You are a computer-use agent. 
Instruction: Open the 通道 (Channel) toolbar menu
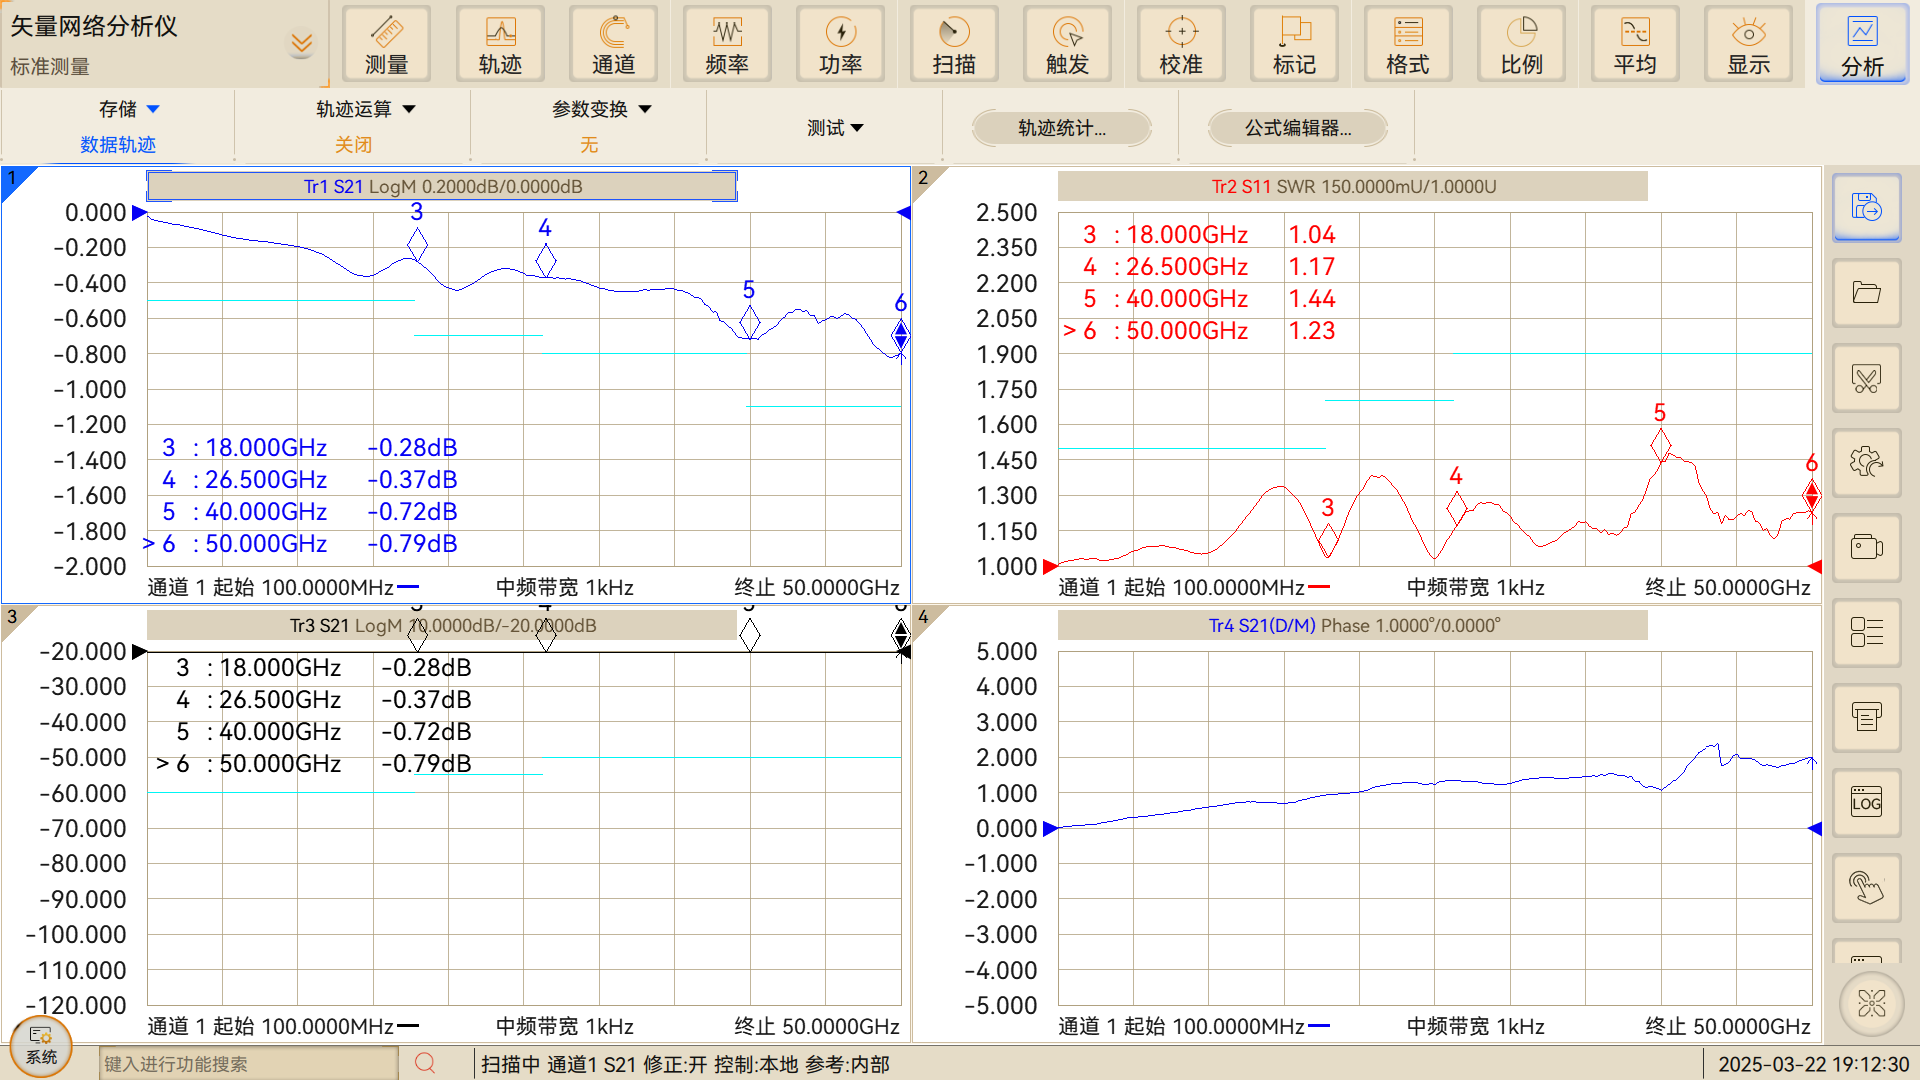[614, 44]
